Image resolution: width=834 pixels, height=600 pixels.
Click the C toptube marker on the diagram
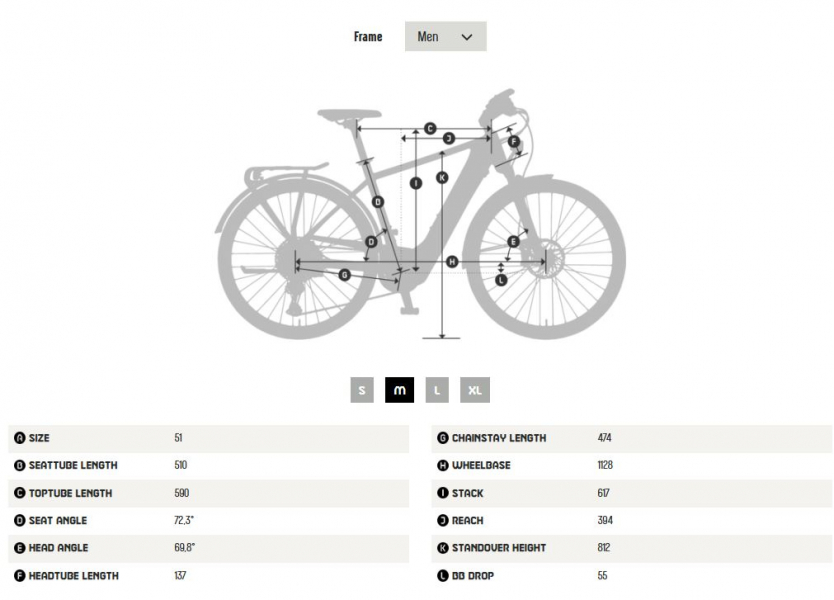[430, 128]
